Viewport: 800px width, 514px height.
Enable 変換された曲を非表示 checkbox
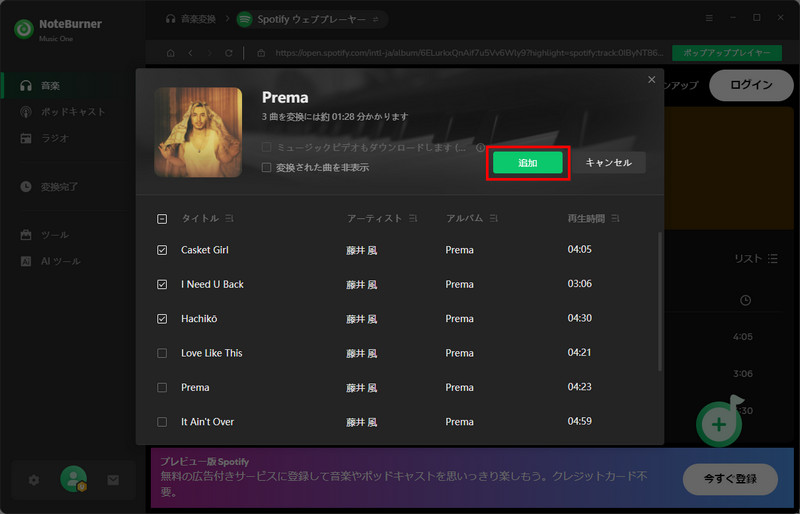point(266,168)
